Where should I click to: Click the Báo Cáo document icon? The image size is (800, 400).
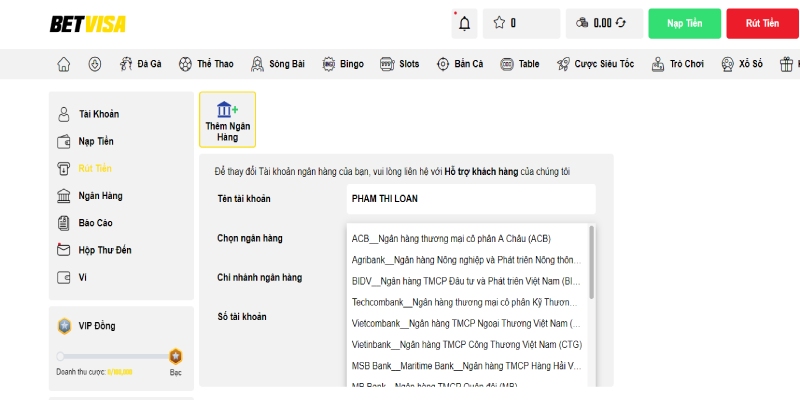64,223
